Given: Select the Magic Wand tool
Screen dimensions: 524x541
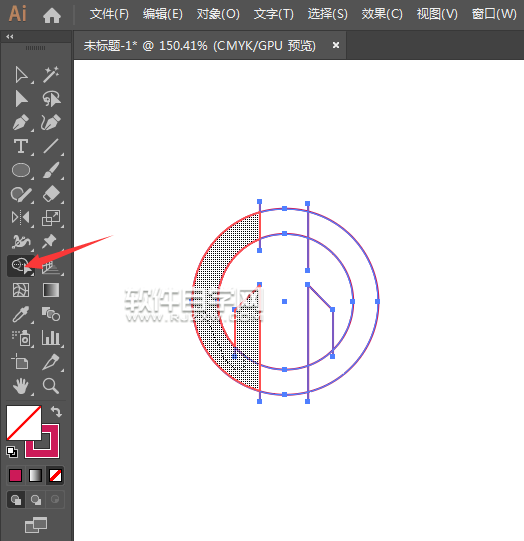Looking at the screenshot, I should coord(51,75).
